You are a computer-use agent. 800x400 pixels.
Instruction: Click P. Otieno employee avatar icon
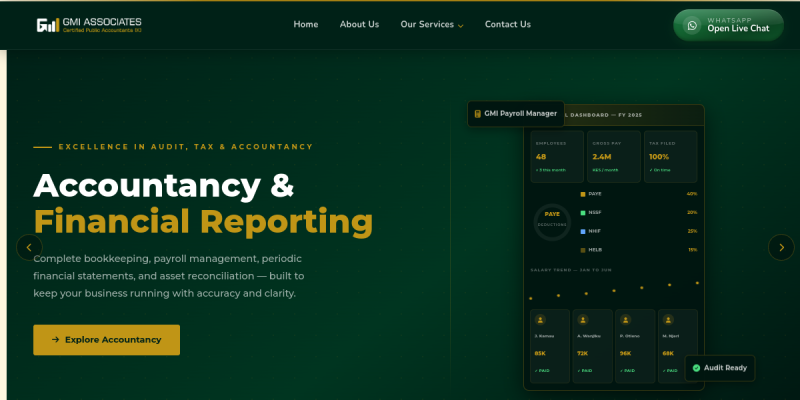tap(626, 321)
